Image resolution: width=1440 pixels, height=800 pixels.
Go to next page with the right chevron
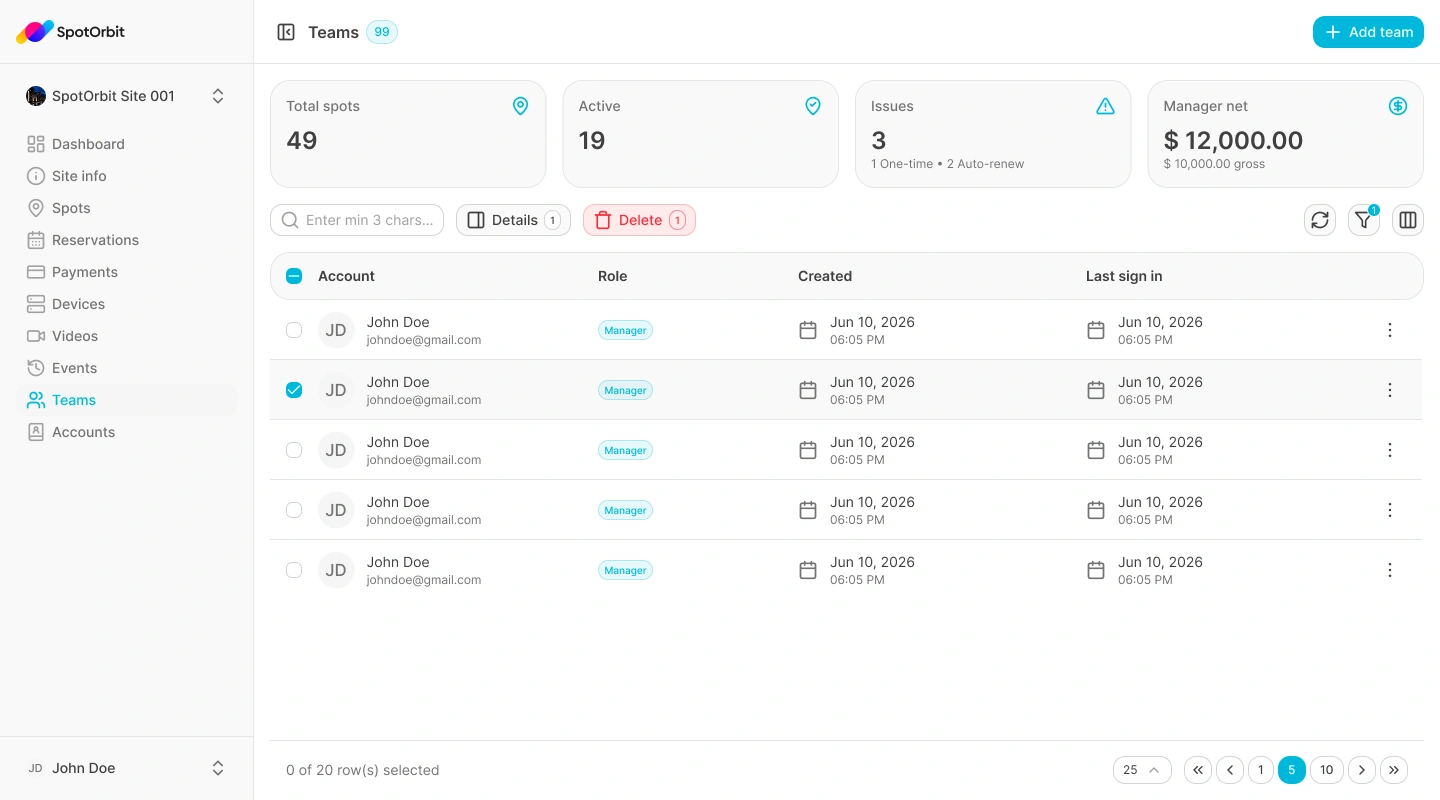[1362, 770]
